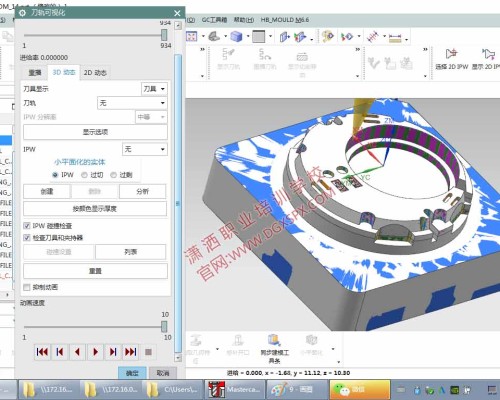Click the 2D IPW icon with pink arrows

451,54
